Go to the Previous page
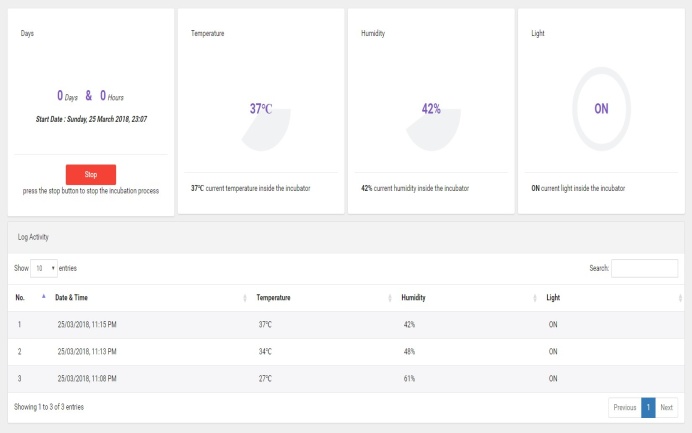 [x=624, y=408]
